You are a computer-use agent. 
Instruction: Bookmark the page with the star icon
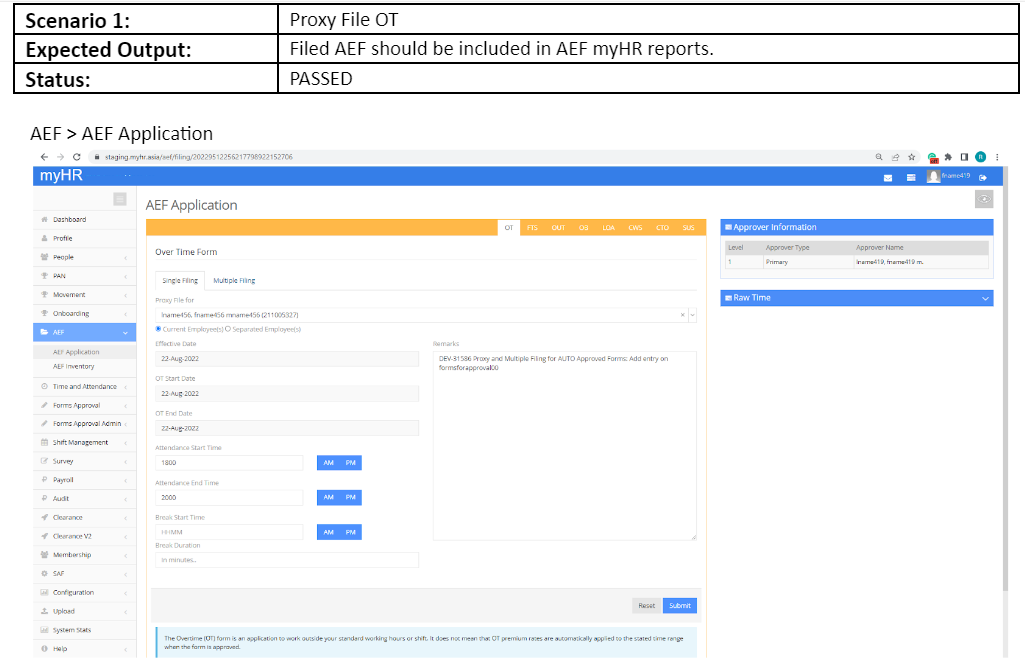(912, 157)
